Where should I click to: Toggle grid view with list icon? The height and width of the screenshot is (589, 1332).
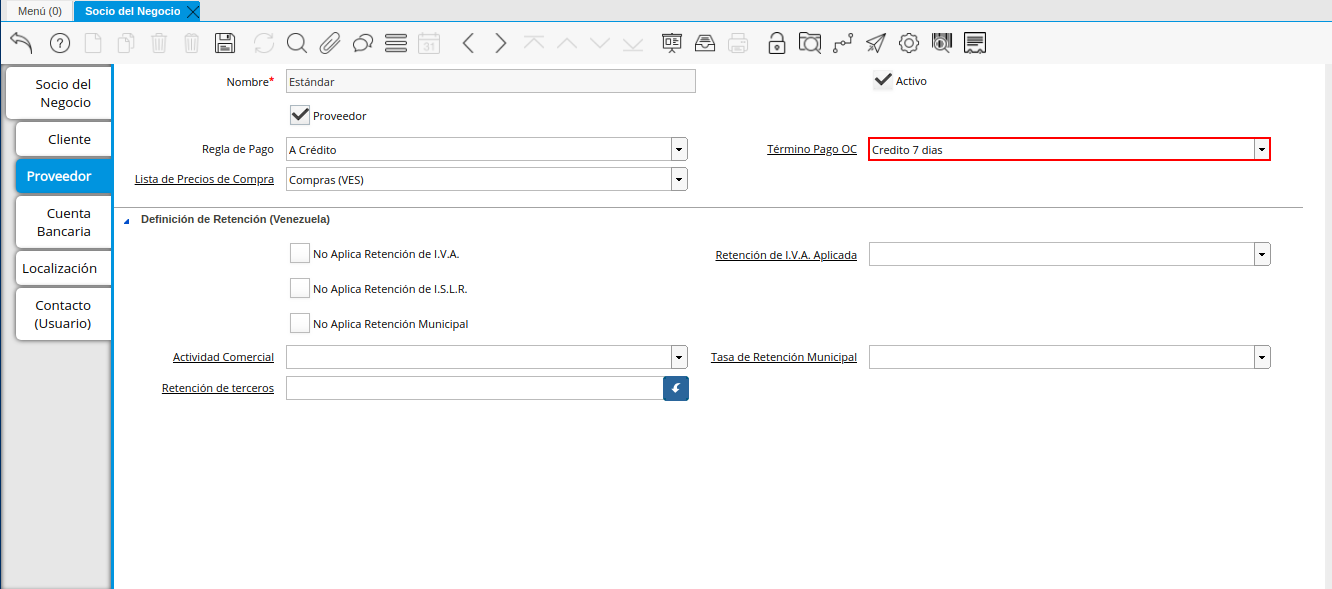(396, 43)
